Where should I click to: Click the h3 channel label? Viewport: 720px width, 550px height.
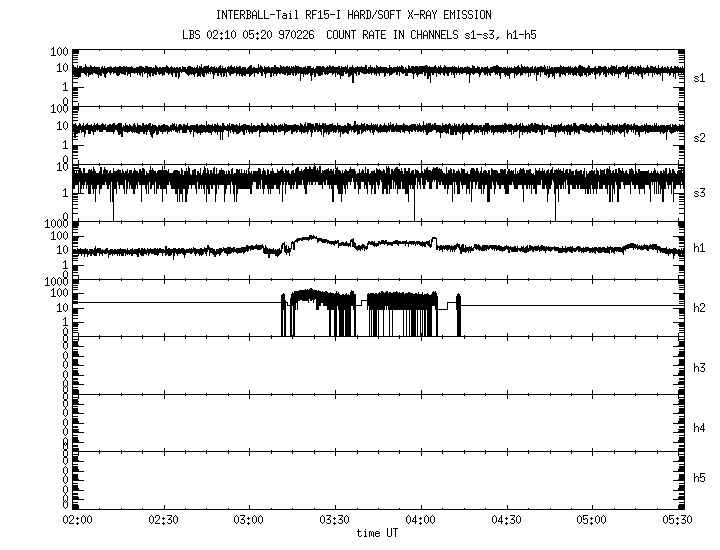699,368
